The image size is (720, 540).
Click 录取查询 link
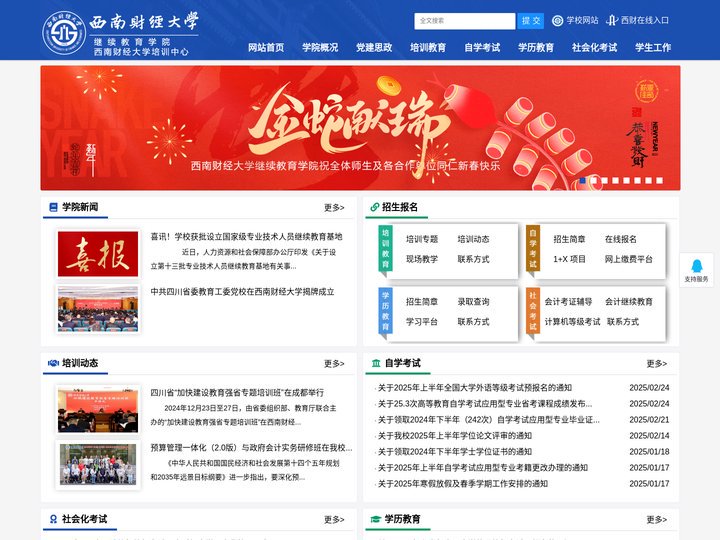pos(473,302)
